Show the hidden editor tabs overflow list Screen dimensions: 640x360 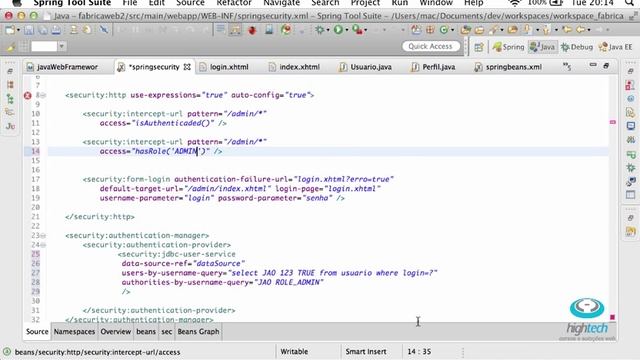(567, 66)
